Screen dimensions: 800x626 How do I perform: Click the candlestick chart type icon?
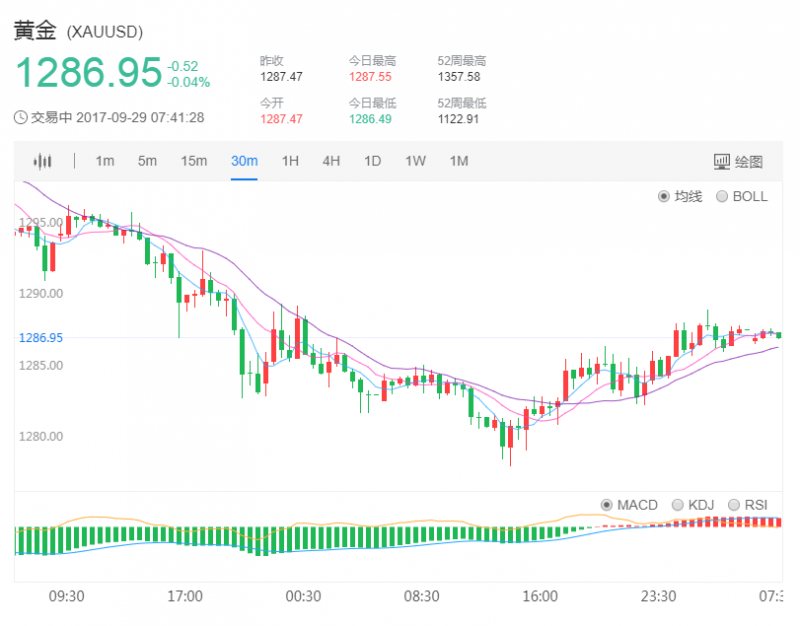(x=42, y=161)
